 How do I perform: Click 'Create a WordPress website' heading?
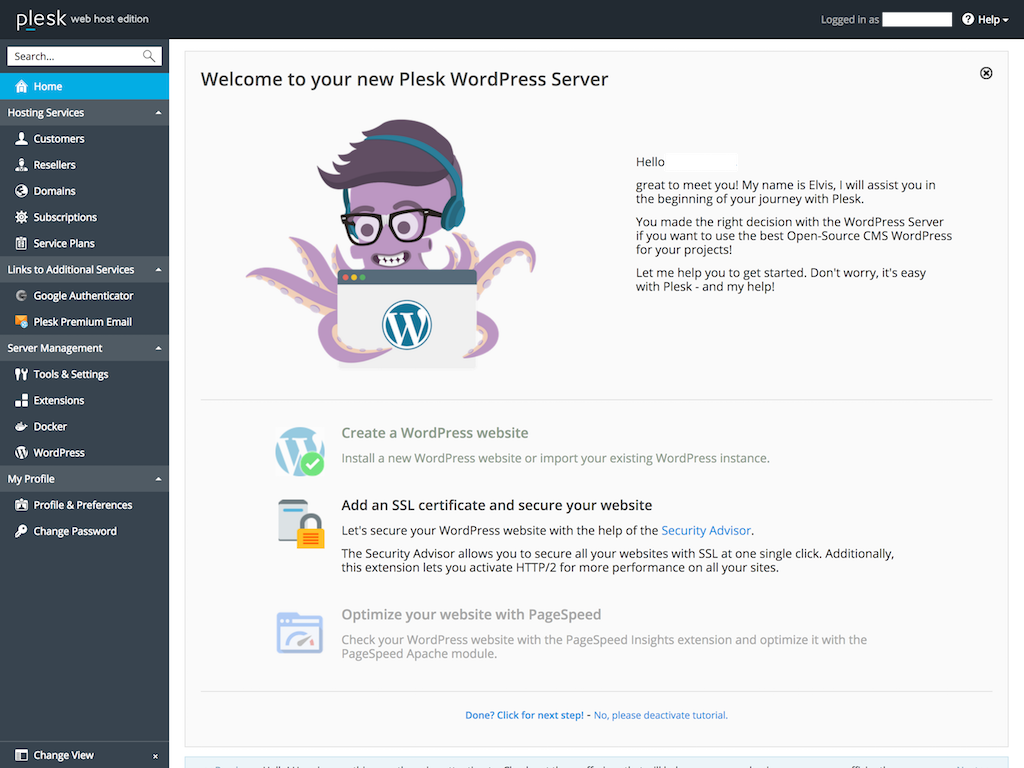435,433
